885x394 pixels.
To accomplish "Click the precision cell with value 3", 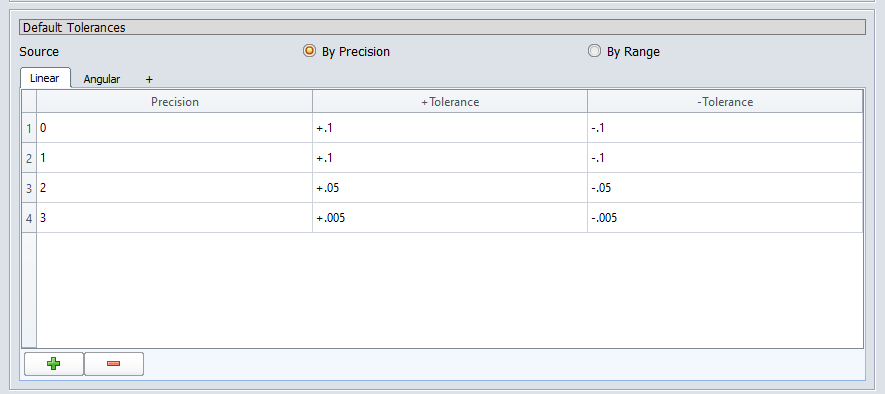I will click(x=174, y=218).
